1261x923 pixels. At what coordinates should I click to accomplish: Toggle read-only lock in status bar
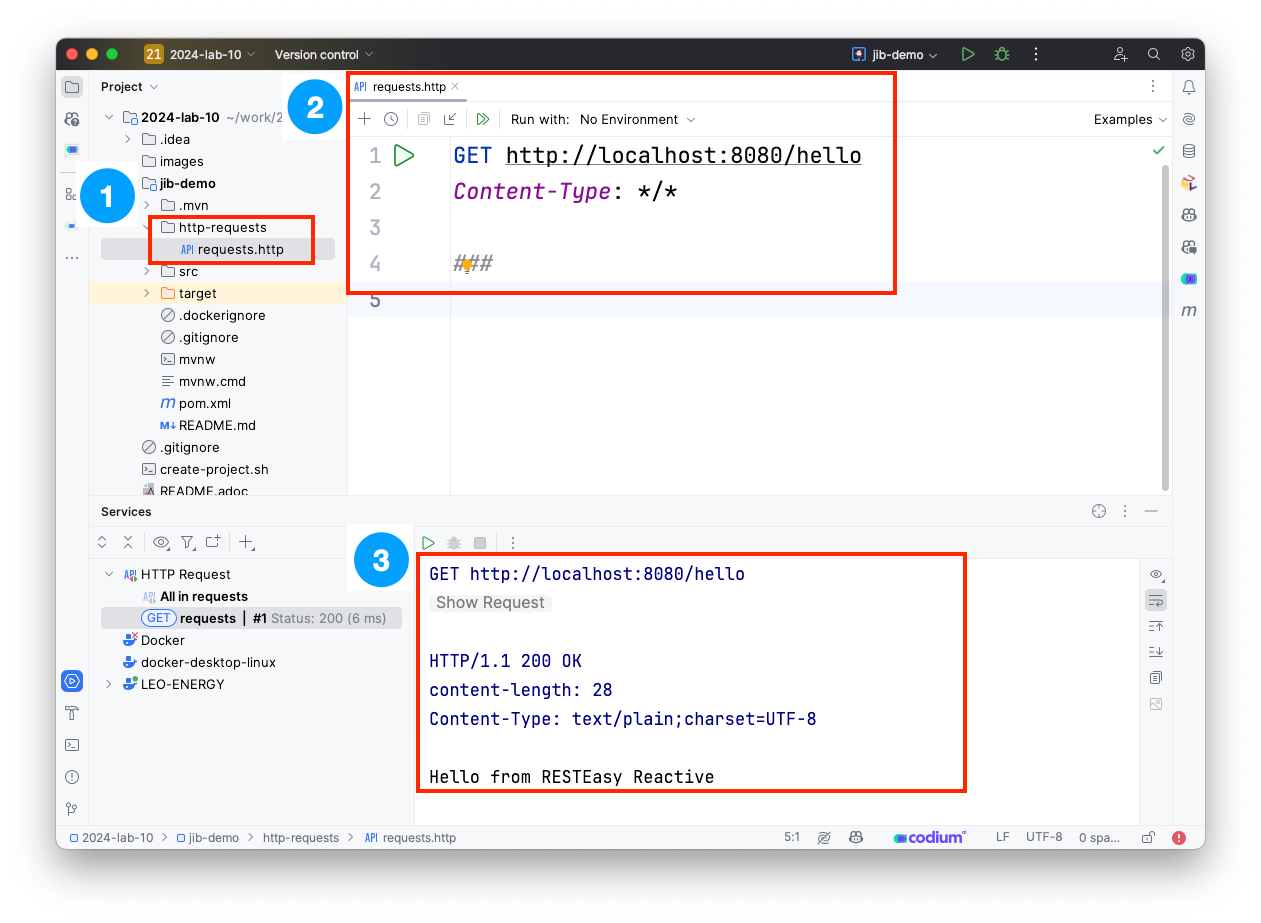[x=1149, y=838]
